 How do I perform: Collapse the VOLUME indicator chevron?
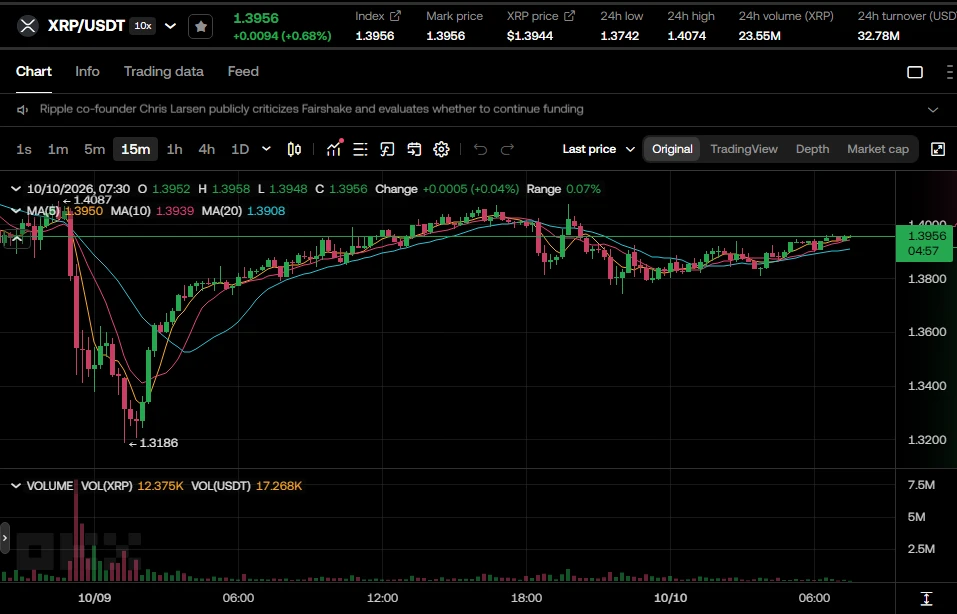pos(16,486)
